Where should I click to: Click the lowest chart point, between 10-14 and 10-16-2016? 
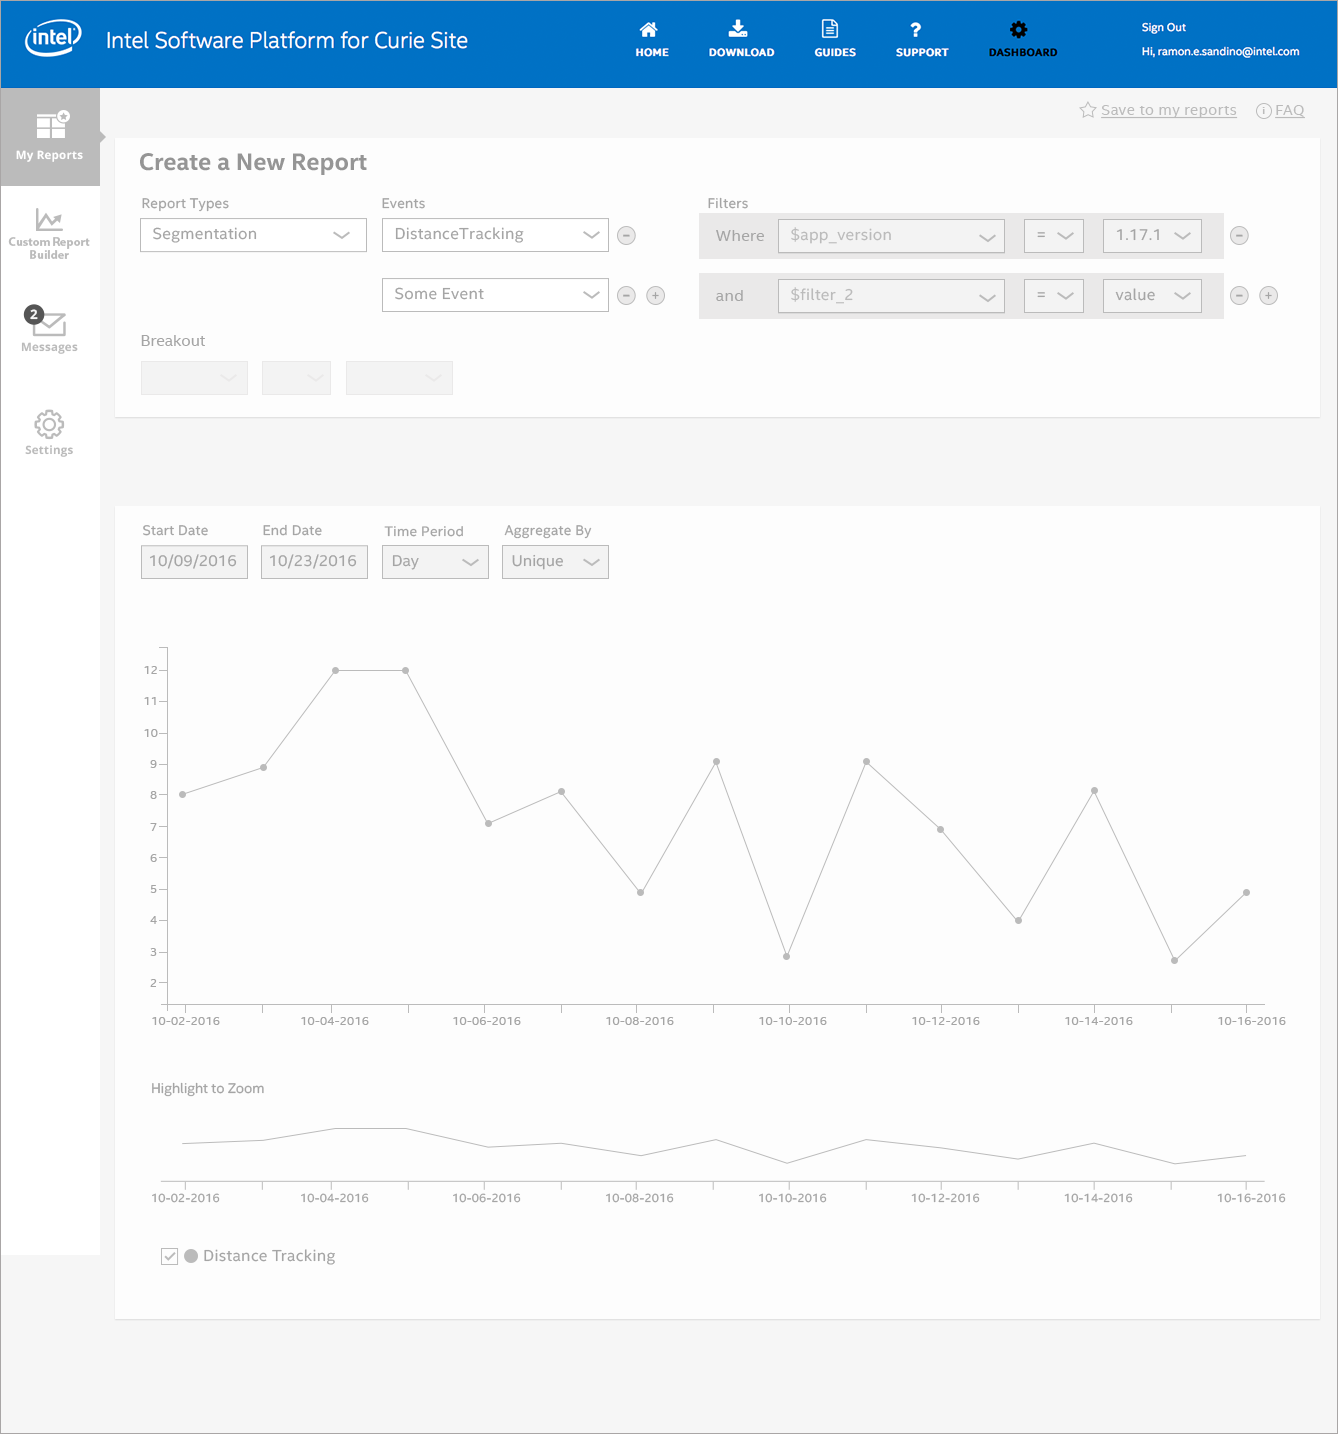click(x=1175, y=961)
